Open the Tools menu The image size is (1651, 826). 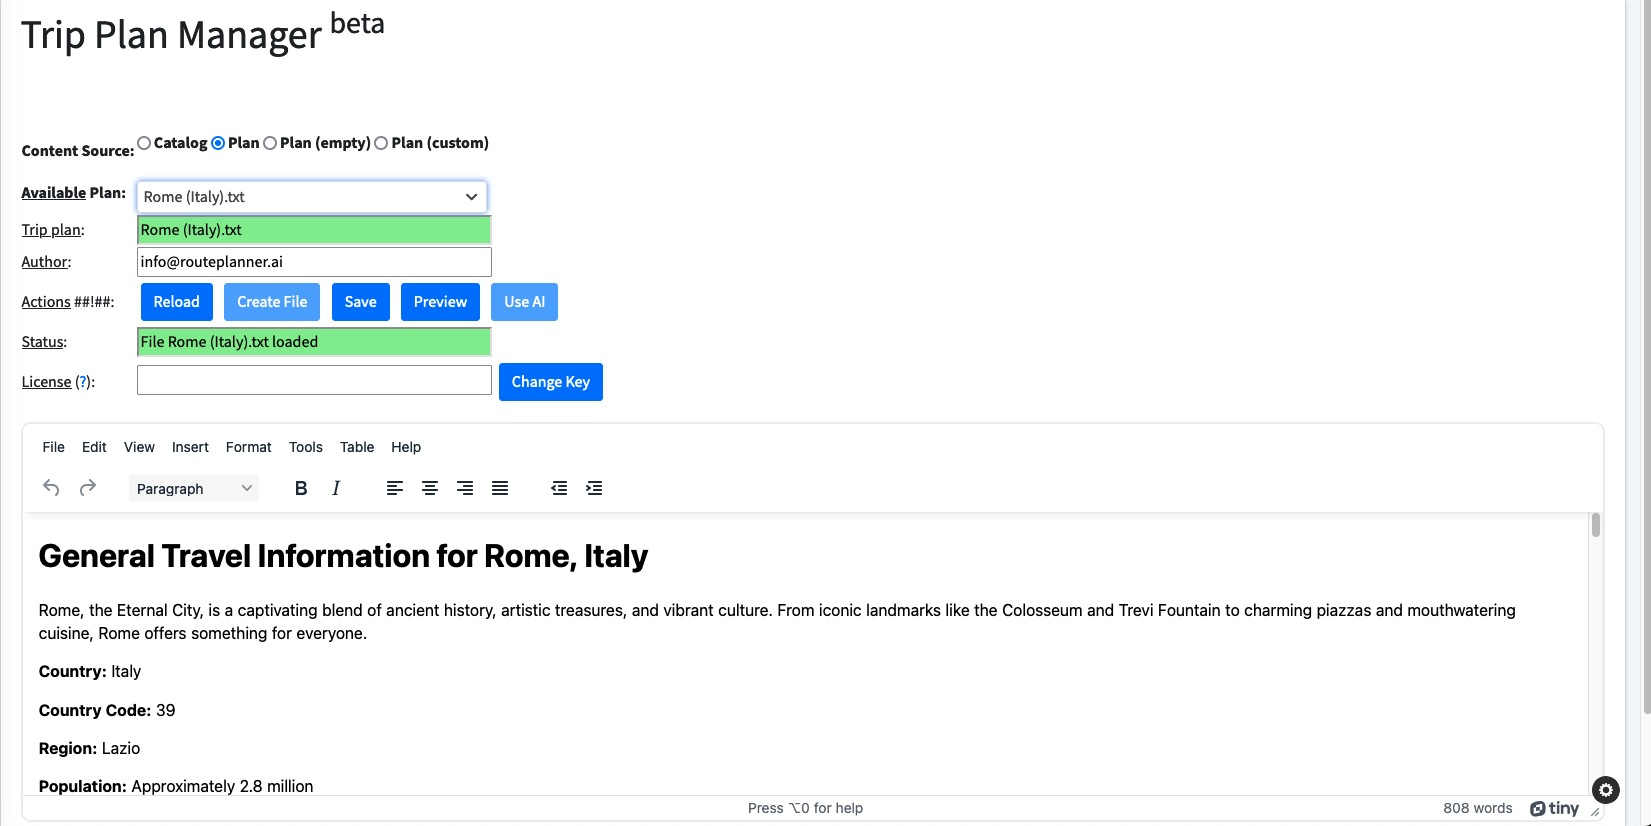pyautogui.click(x=306, y=447)
